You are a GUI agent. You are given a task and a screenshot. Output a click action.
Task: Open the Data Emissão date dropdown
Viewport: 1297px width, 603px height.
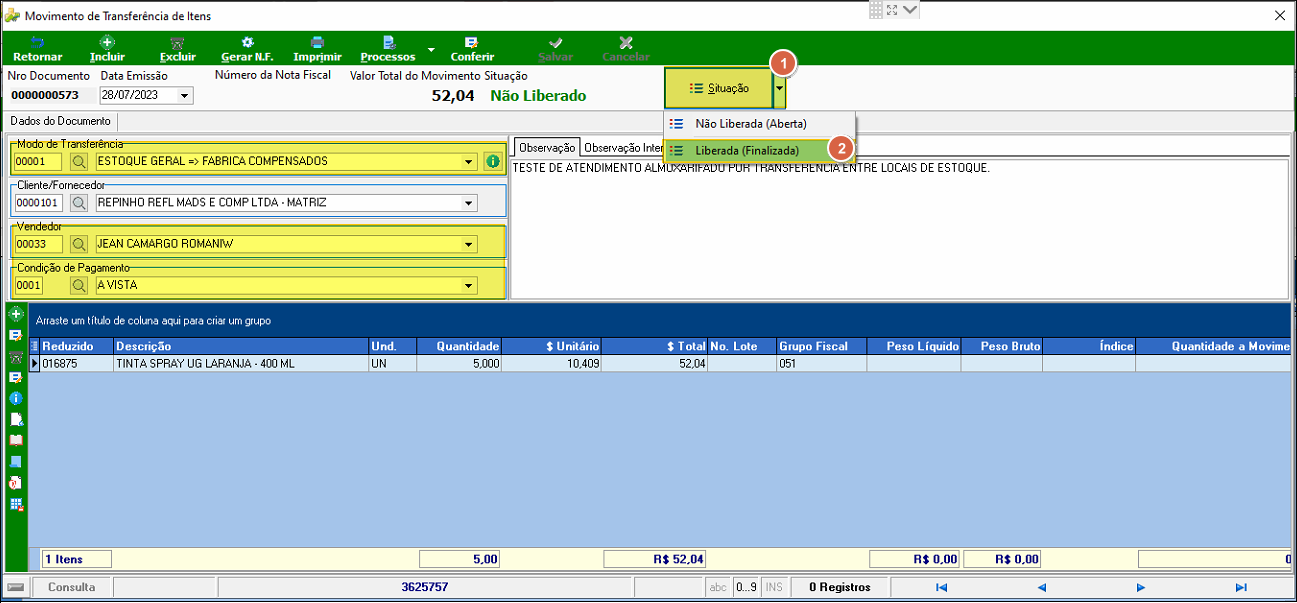[185, 96]
